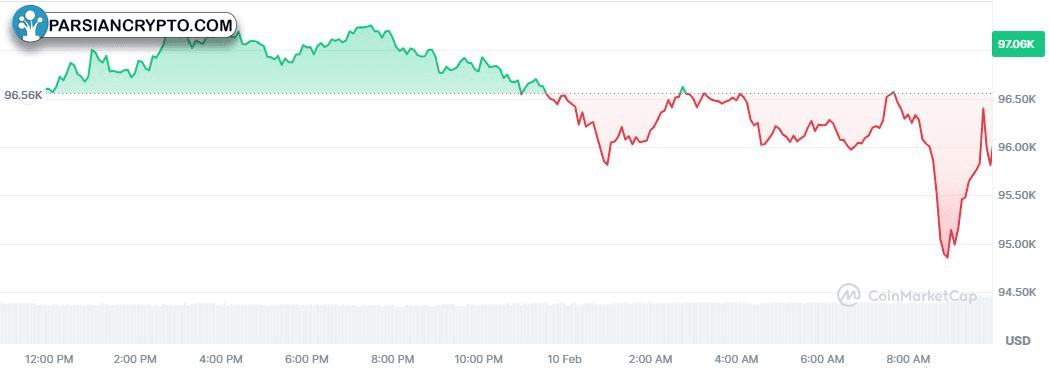Click the 10 Feb date marker

click(565, 360)
